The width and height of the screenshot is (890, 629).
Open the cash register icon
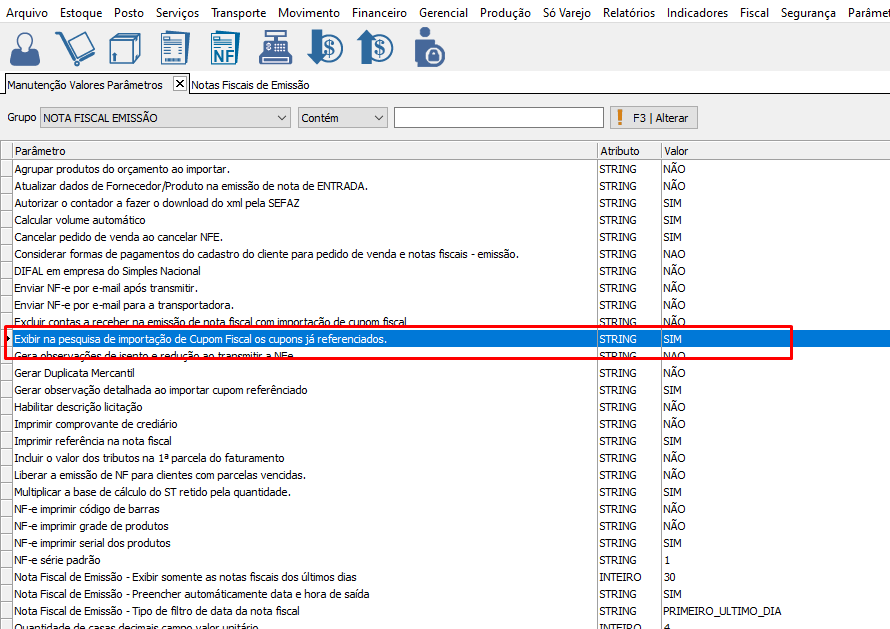274,47
